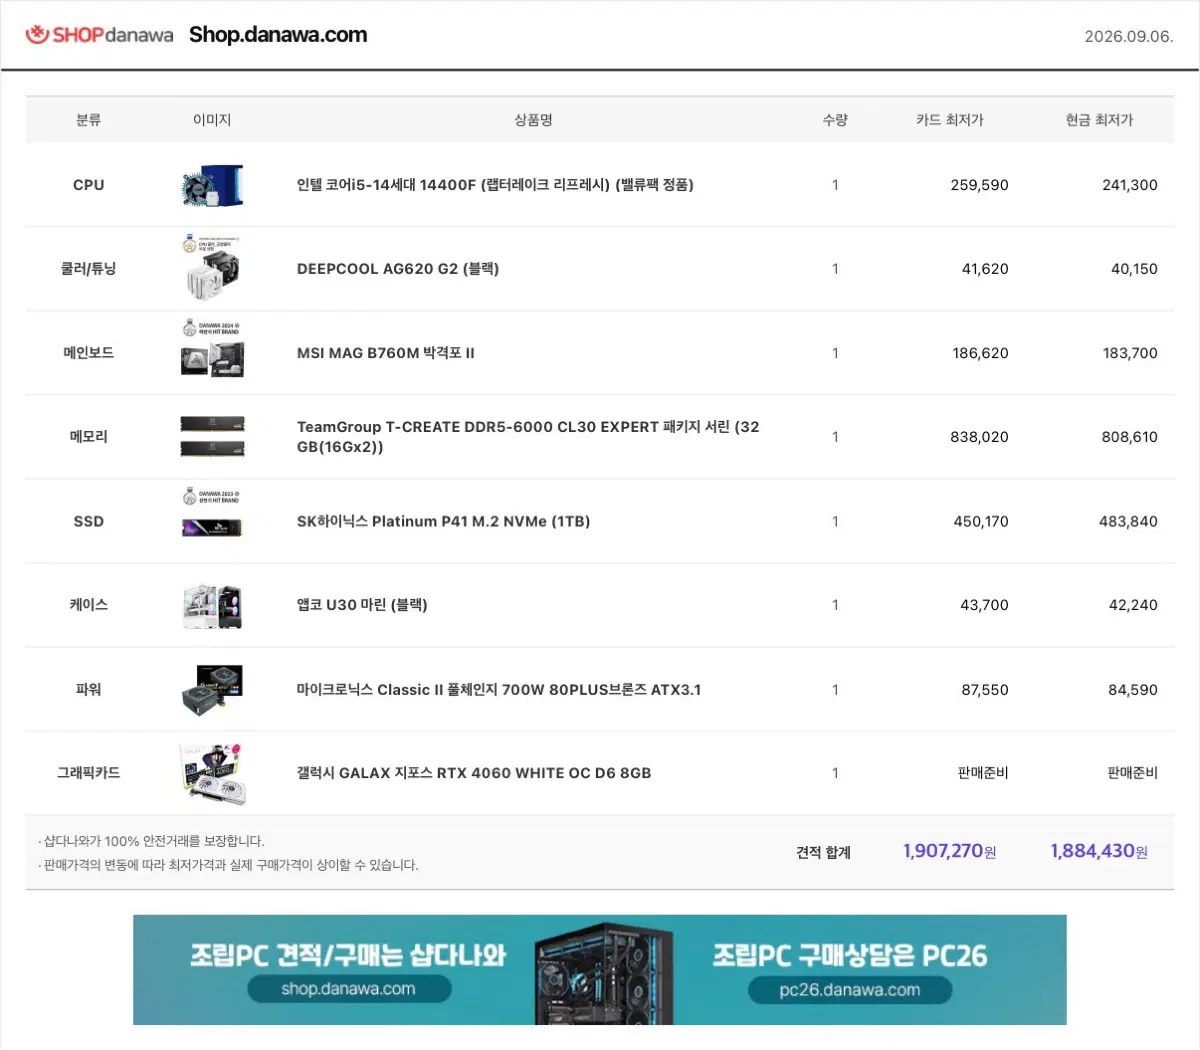Image resolution: width=1200 pixels, height=1050 pixels.
Task: Click SSD card price 450,170
Action: point(981,521)
